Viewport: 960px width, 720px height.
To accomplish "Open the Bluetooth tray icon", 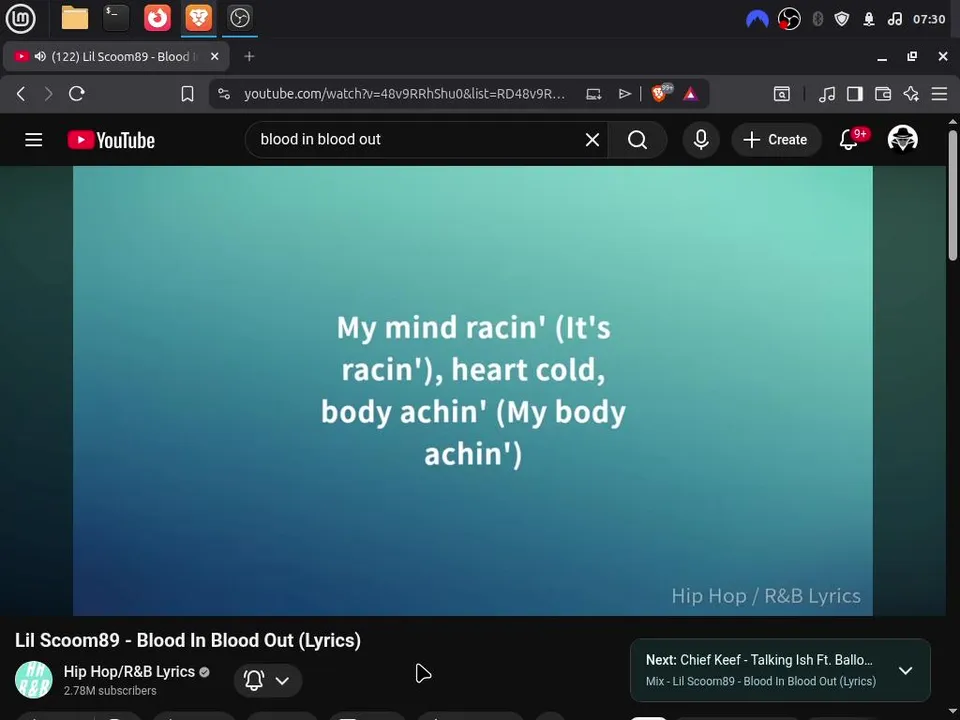I will (817, 19).
